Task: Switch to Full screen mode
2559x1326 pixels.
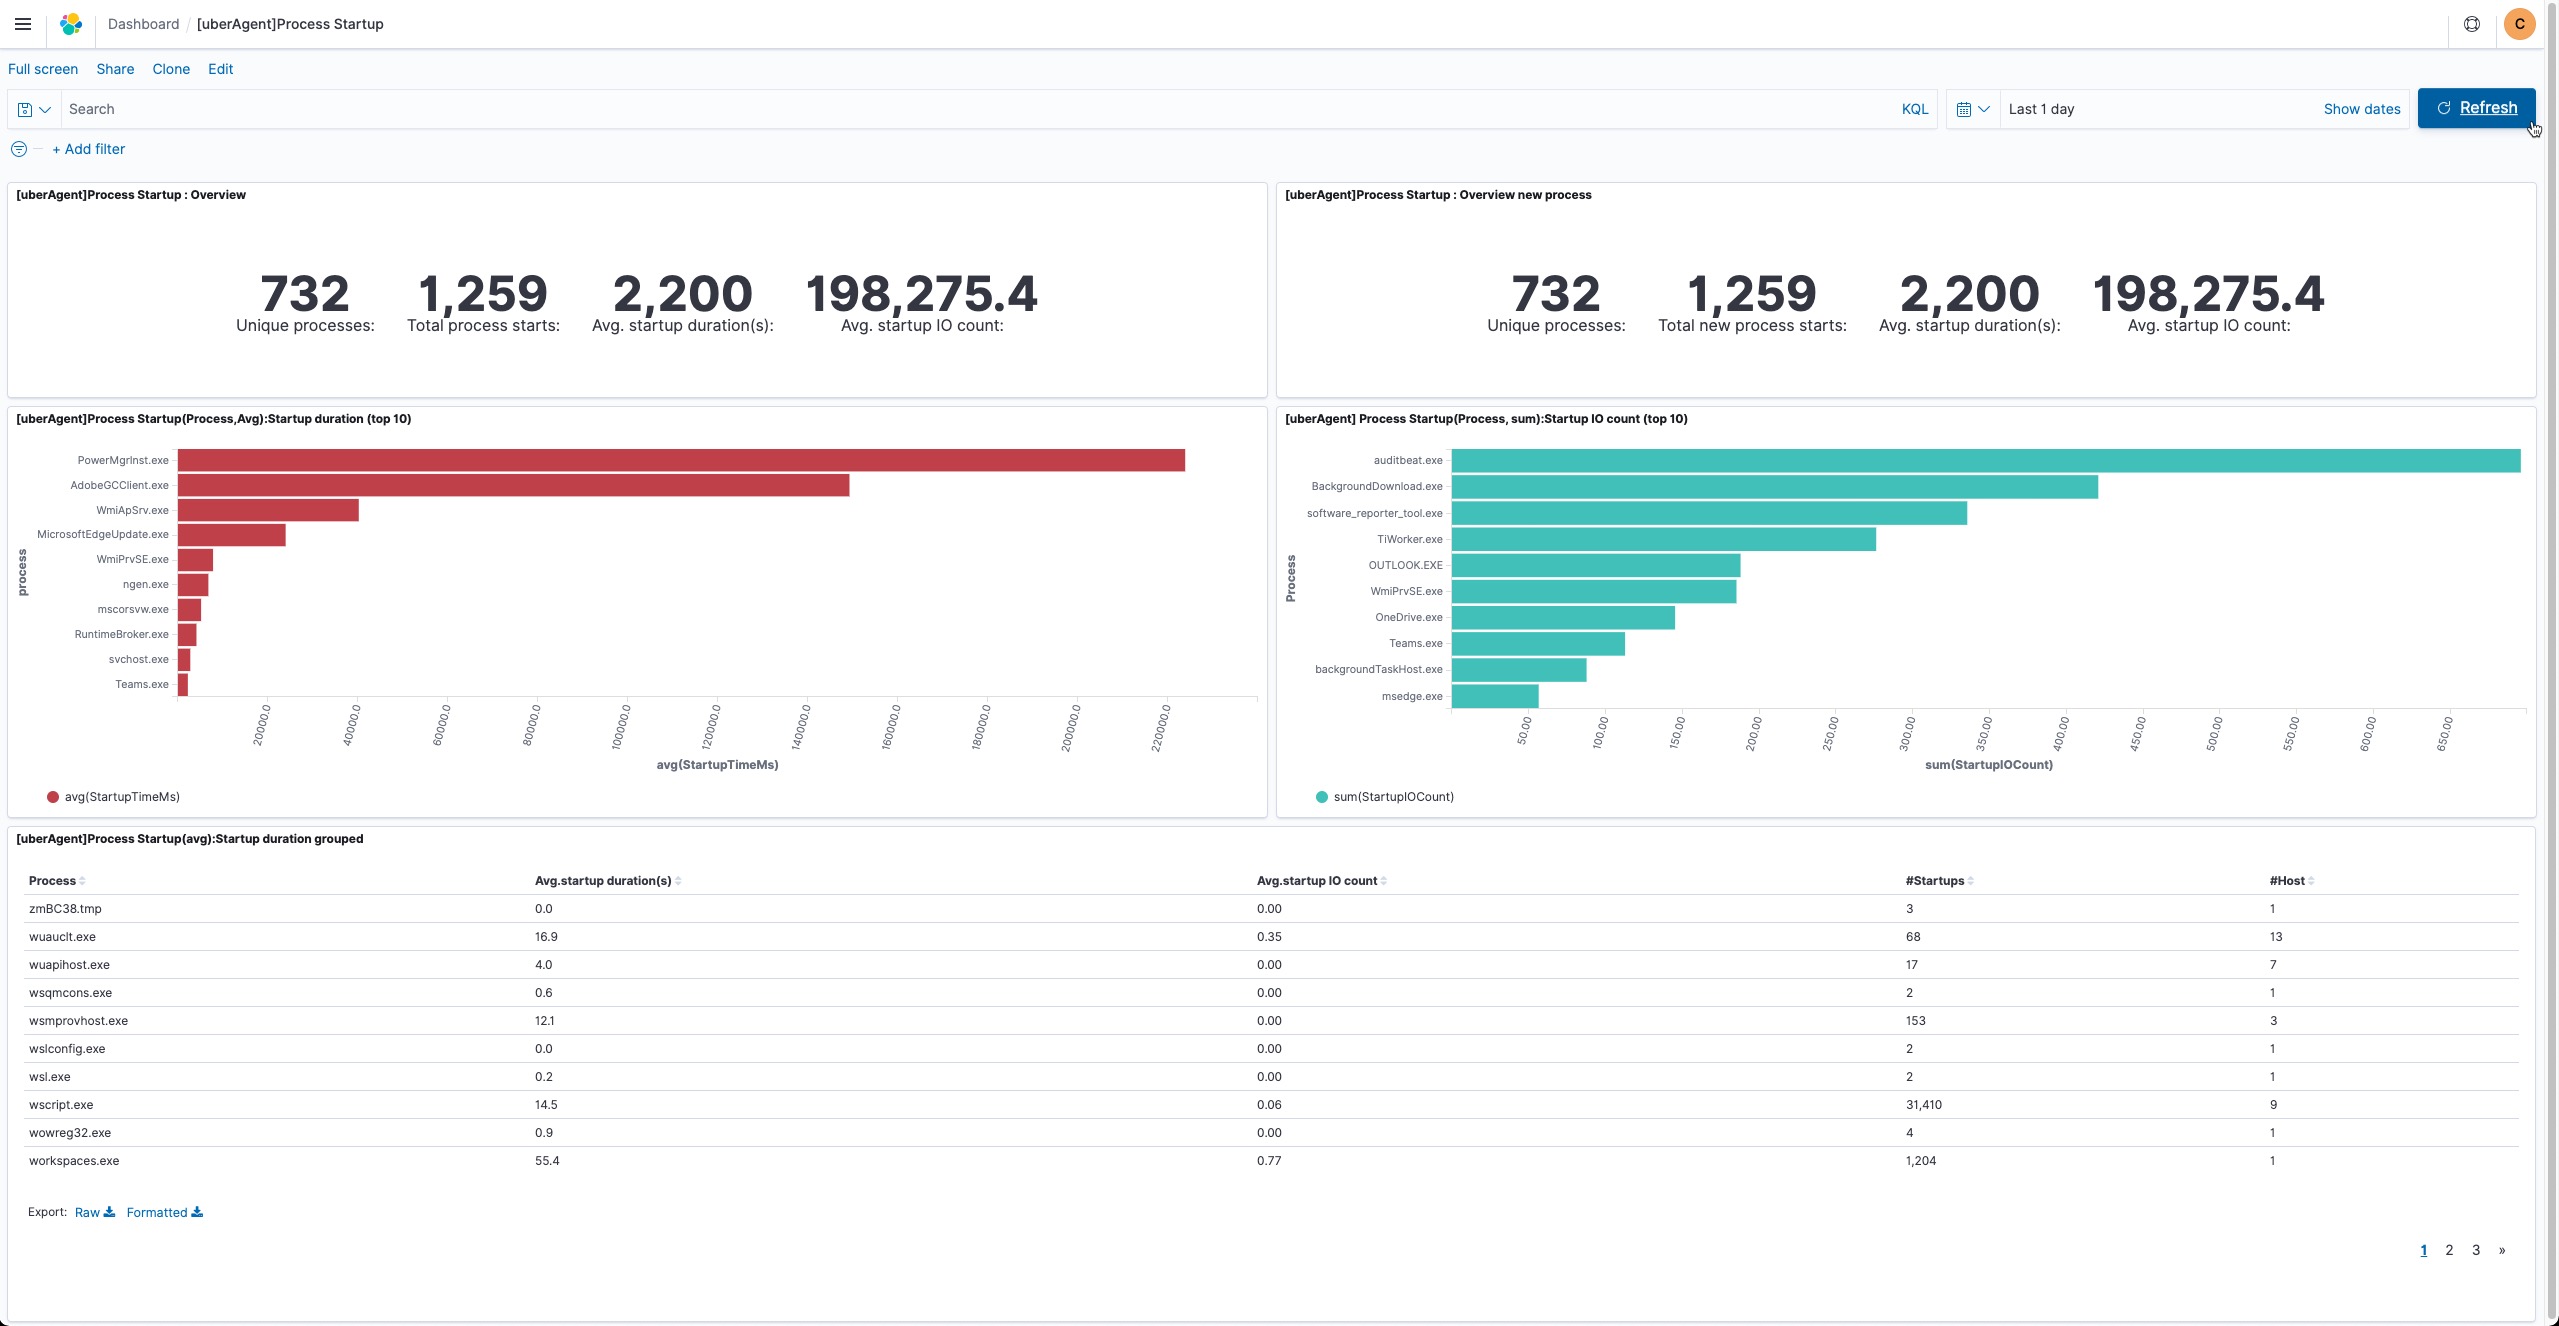Action: (x=43, y=69)
